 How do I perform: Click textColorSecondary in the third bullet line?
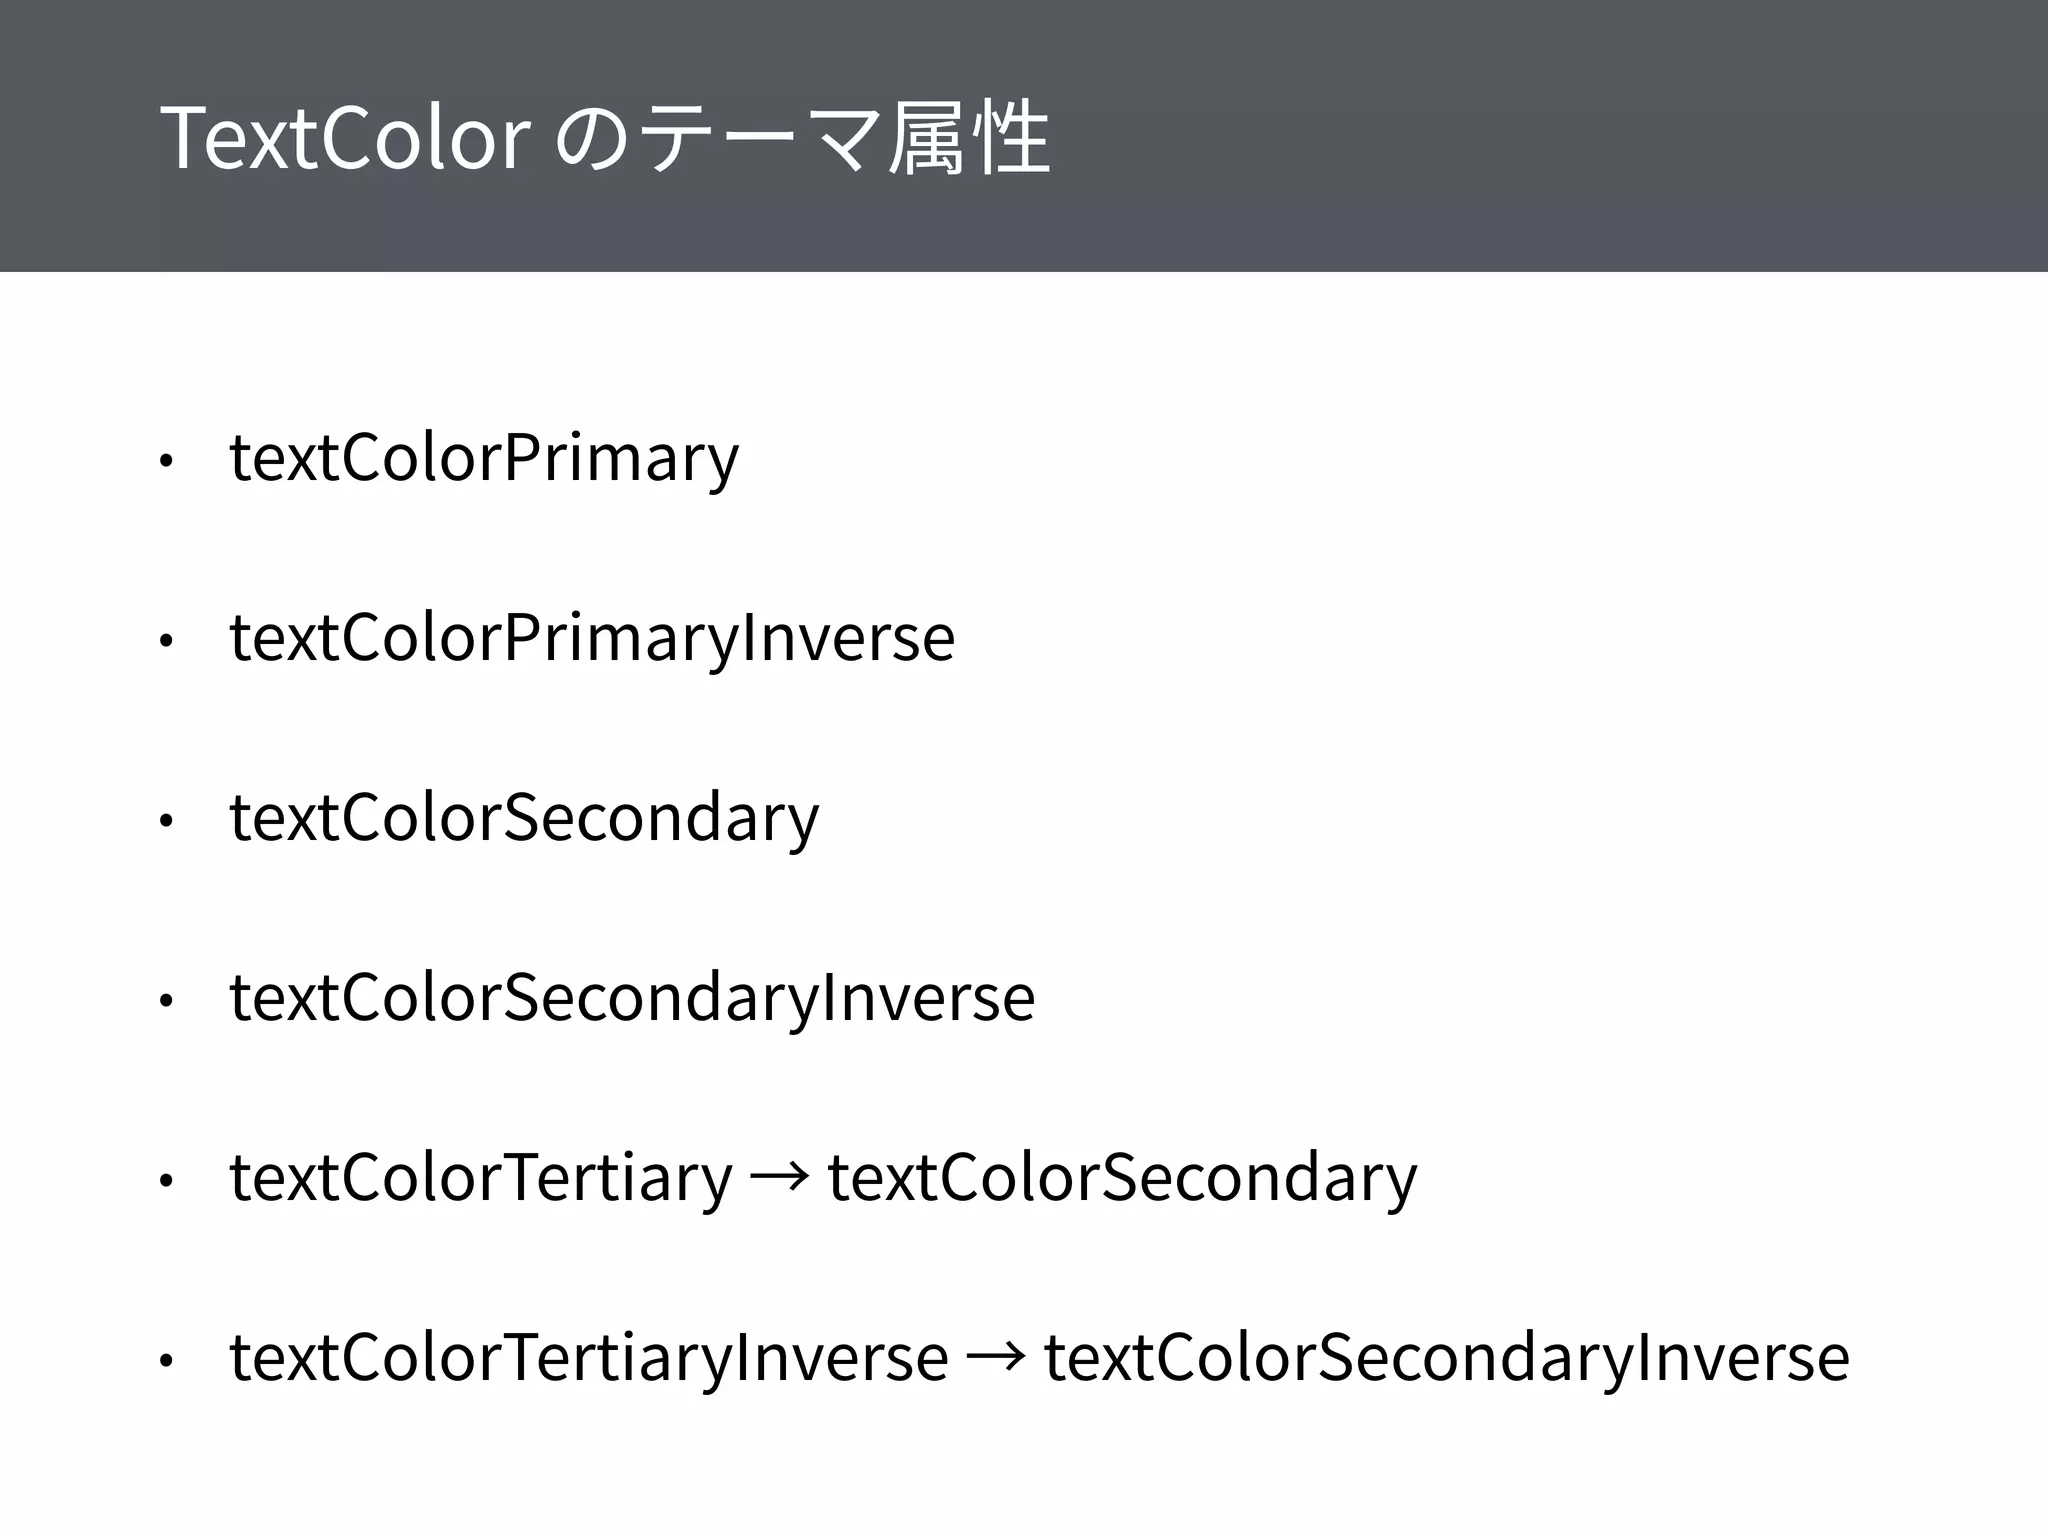524,818
